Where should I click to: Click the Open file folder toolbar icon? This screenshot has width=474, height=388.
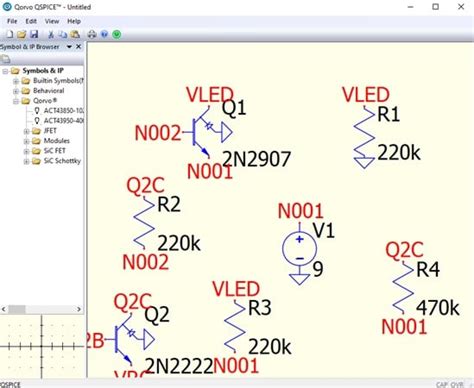[22, 34]
